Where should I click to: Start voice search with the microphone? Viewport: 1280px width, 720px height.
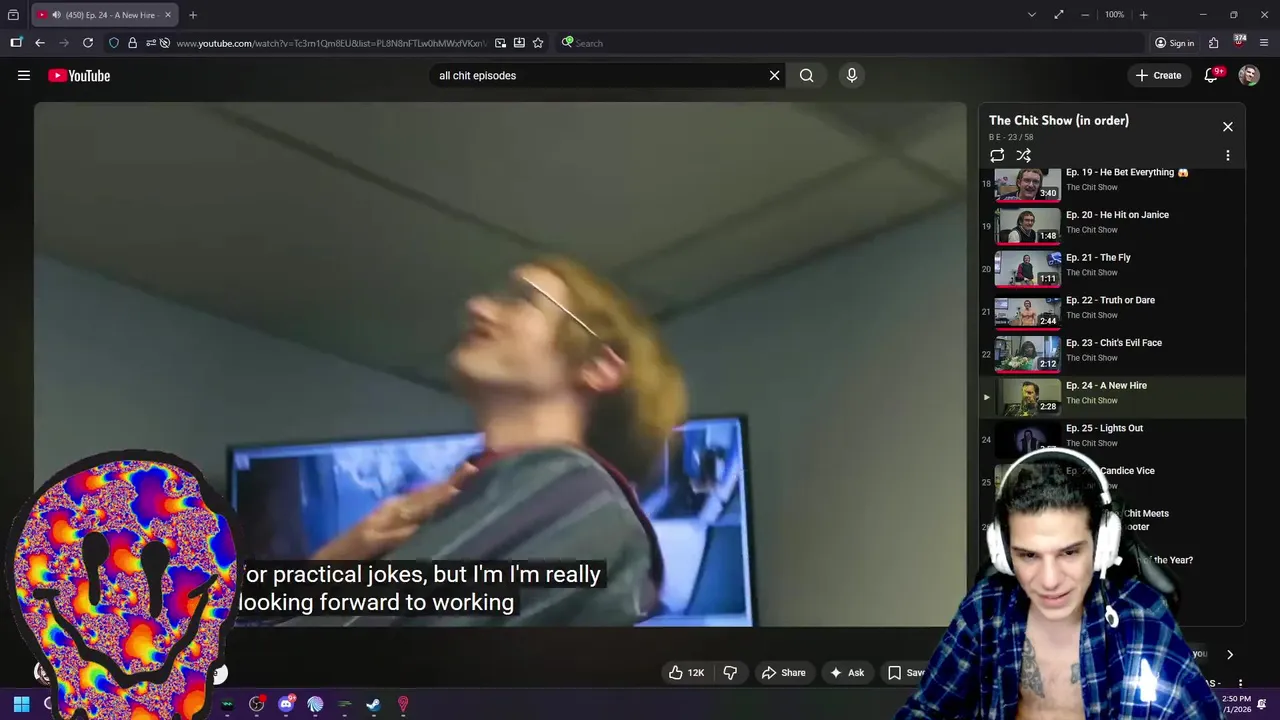click(851, 75)
